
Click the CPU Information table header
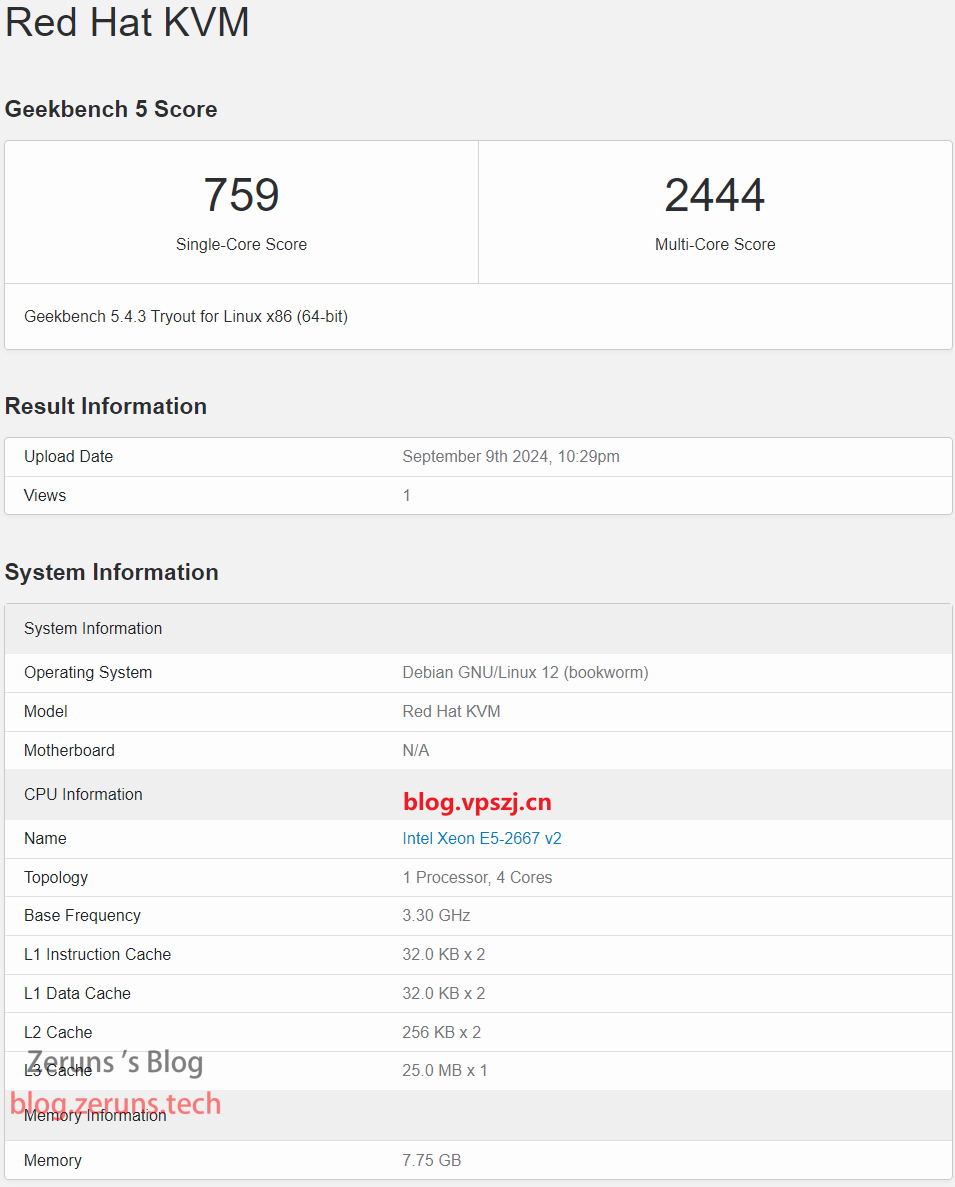coord(83,794)
